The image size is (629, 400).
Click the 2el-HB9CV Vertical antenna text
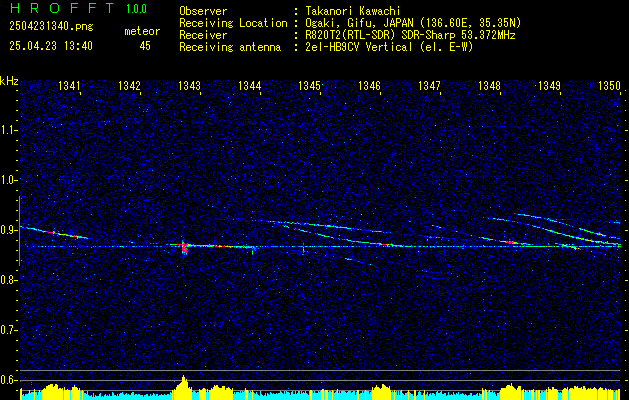coord(388,47)
